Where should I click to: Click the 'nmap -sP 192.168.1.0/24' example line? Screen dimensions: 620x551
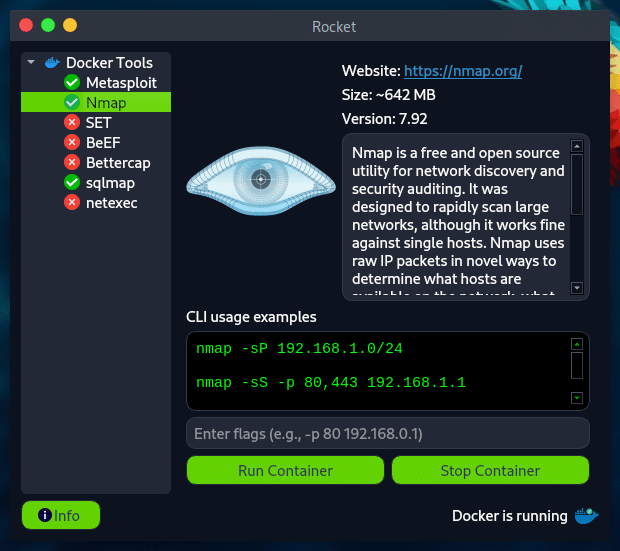(x=299, y=348)
